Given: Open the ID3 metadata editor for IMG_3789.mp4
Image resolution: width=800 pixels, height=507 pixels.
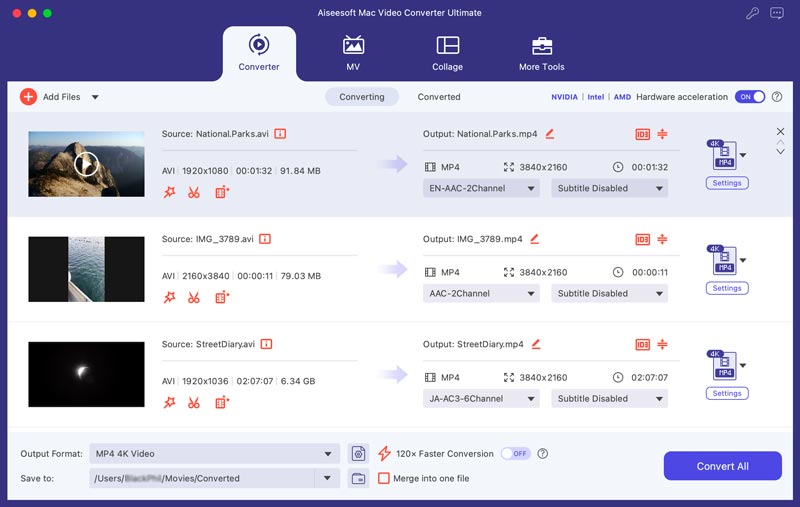Looking at the screenshot, I should [x=642, y=239].
